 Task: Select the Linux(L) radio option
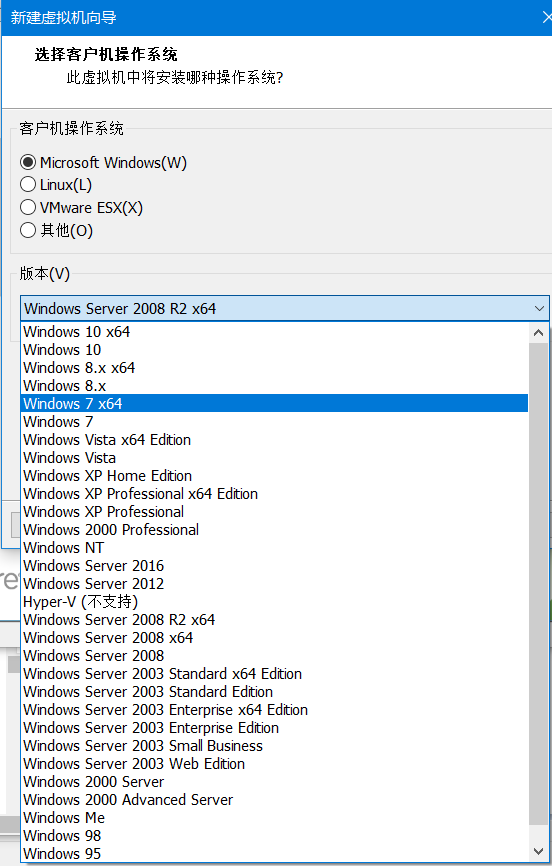pyautogui.click(x=28, y=184)
